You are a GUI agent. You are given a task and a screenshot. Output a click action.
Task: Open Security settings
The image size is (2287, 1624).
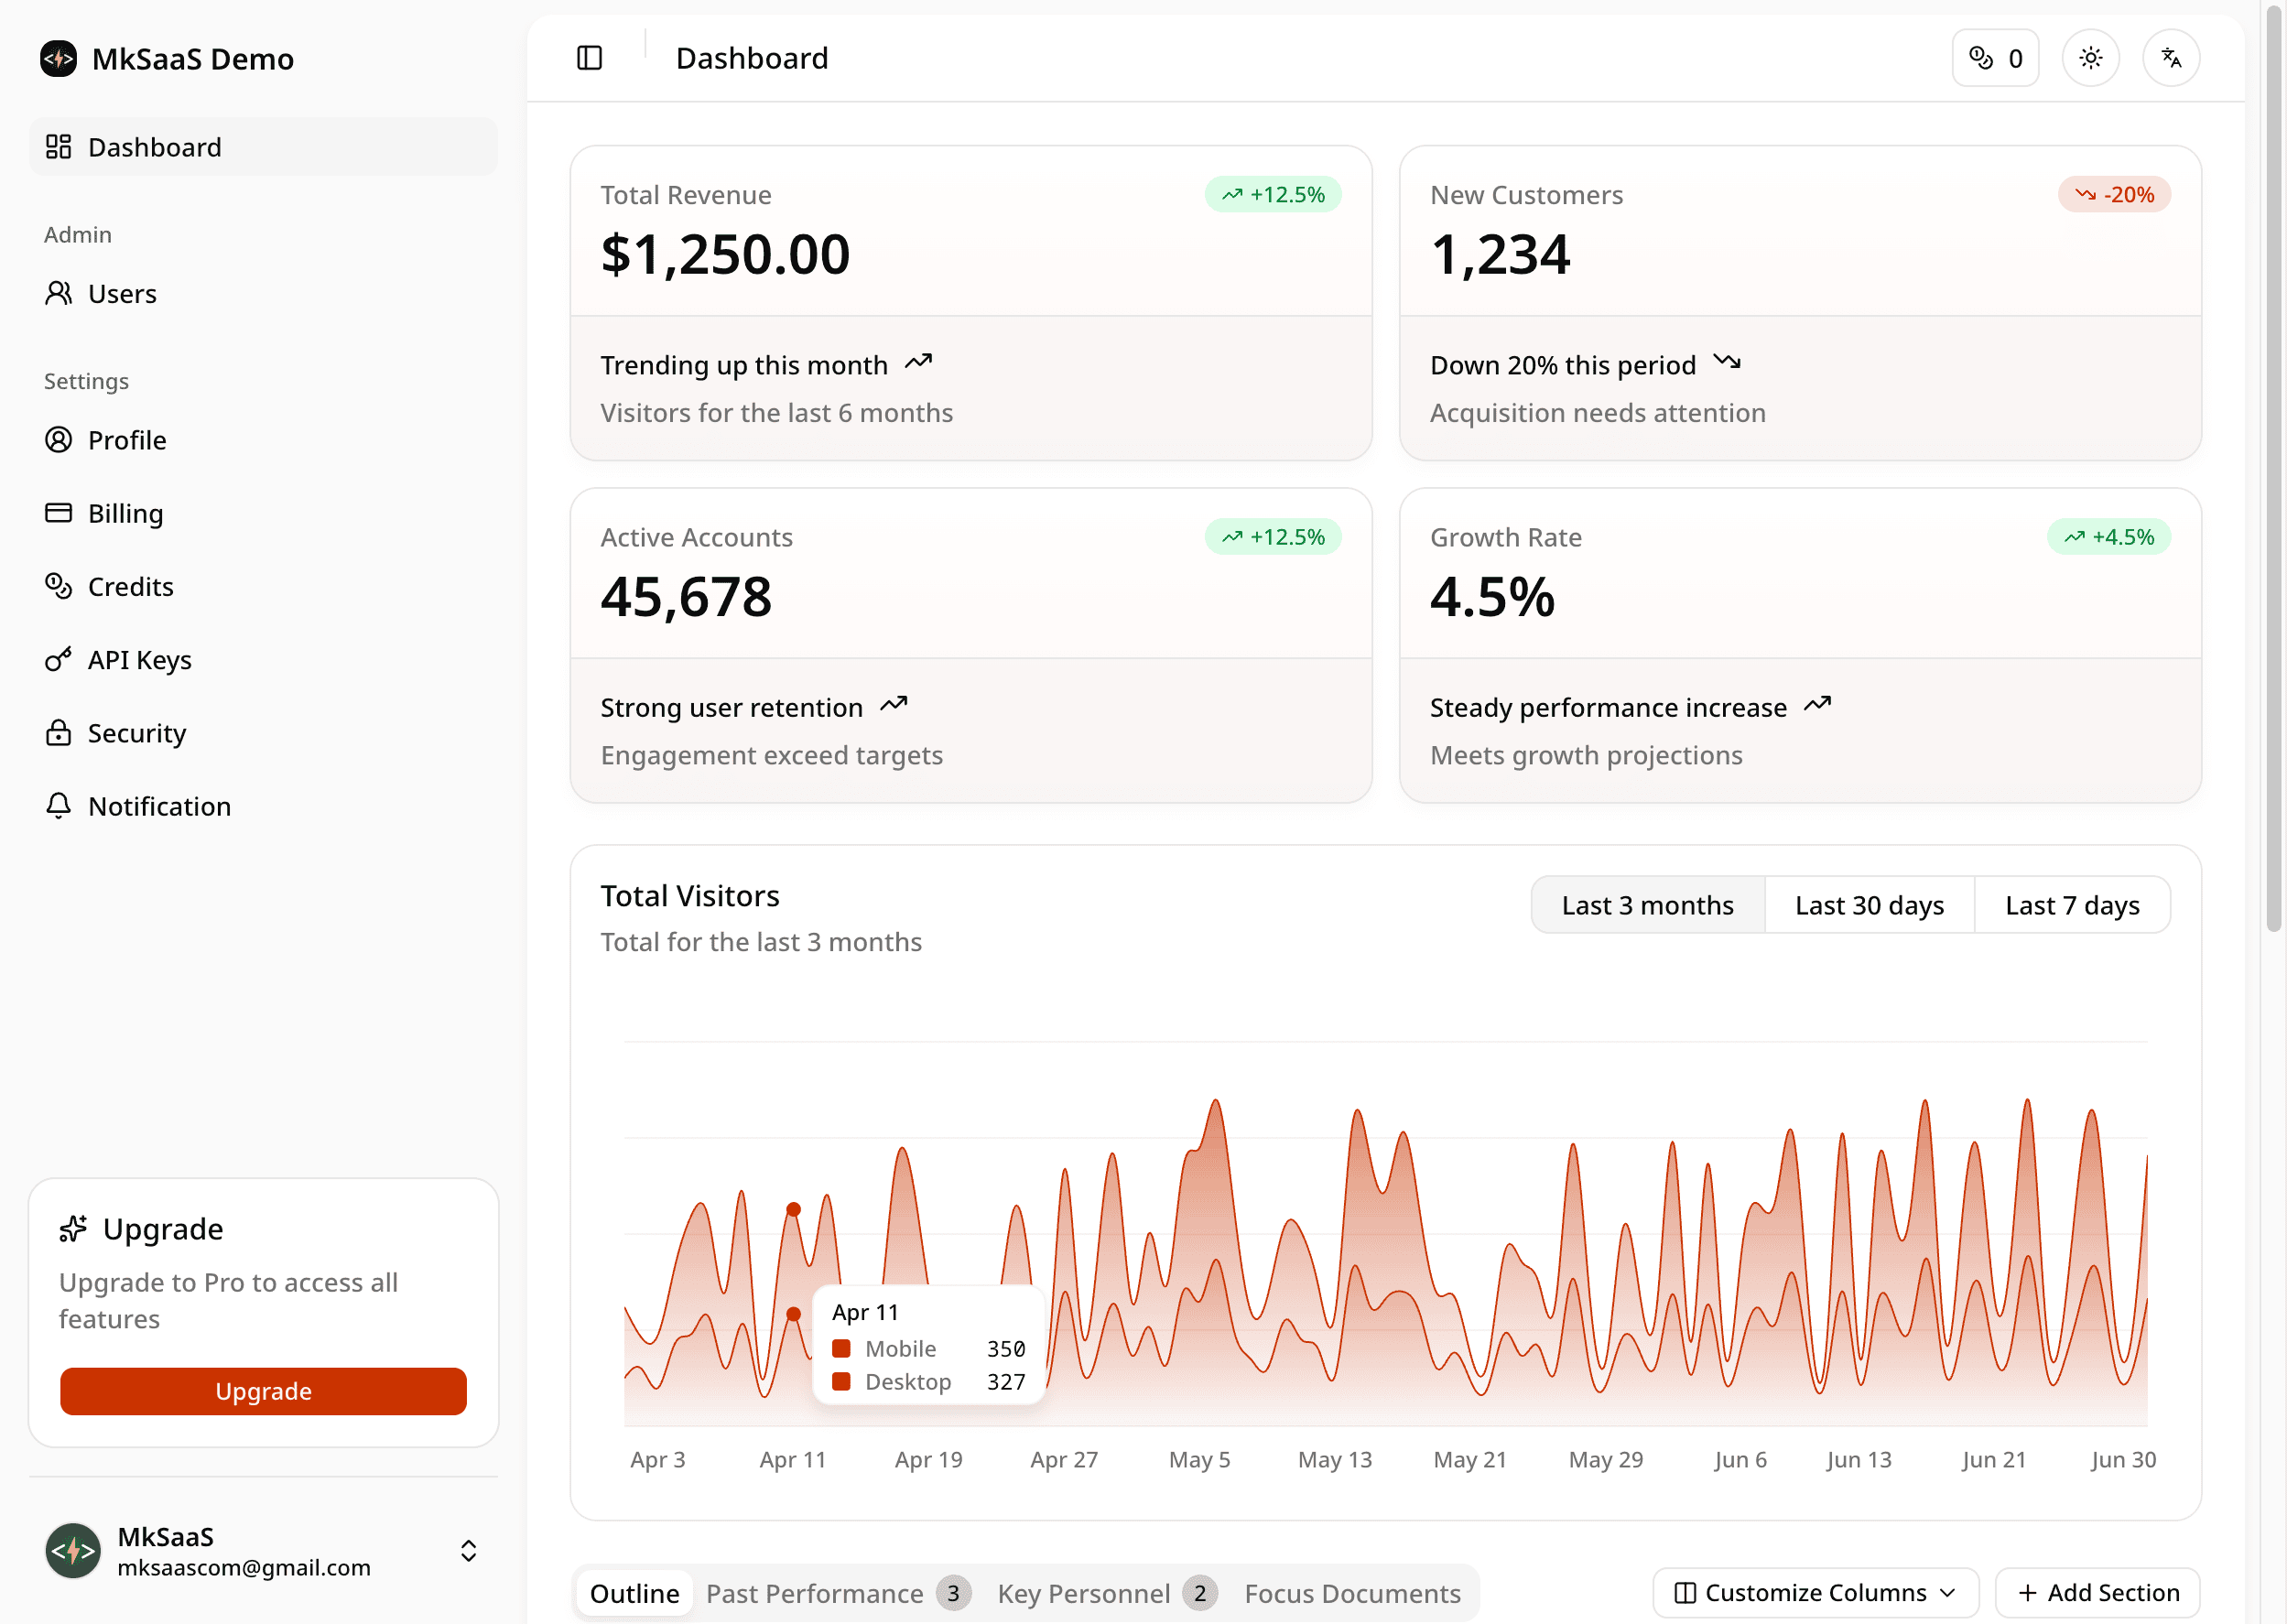(x=136, y=733)
